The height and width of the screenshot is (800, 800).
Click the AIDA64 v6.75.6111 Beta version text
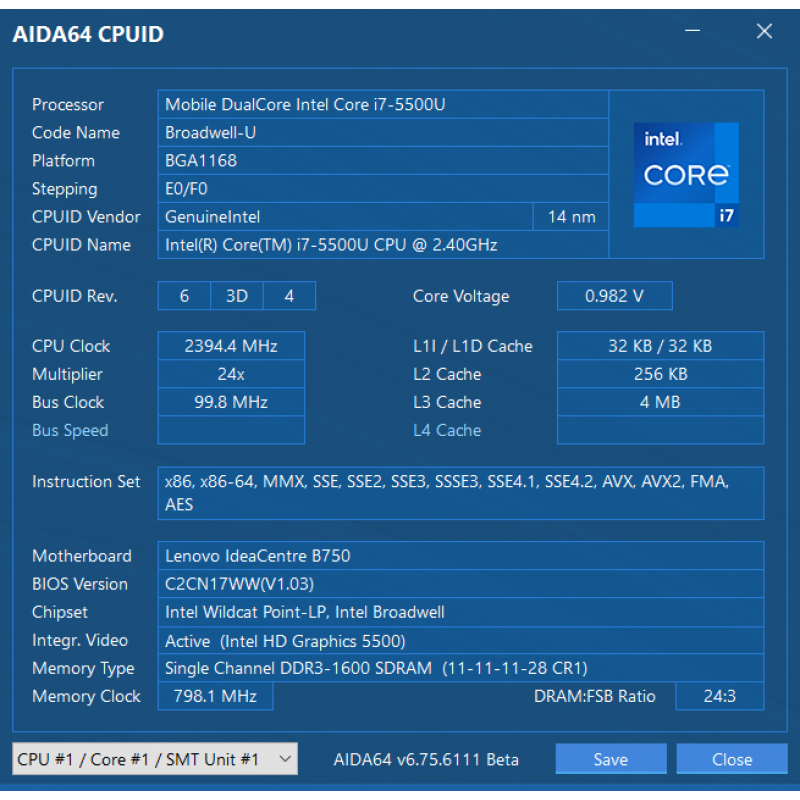[x=426, y=759]
